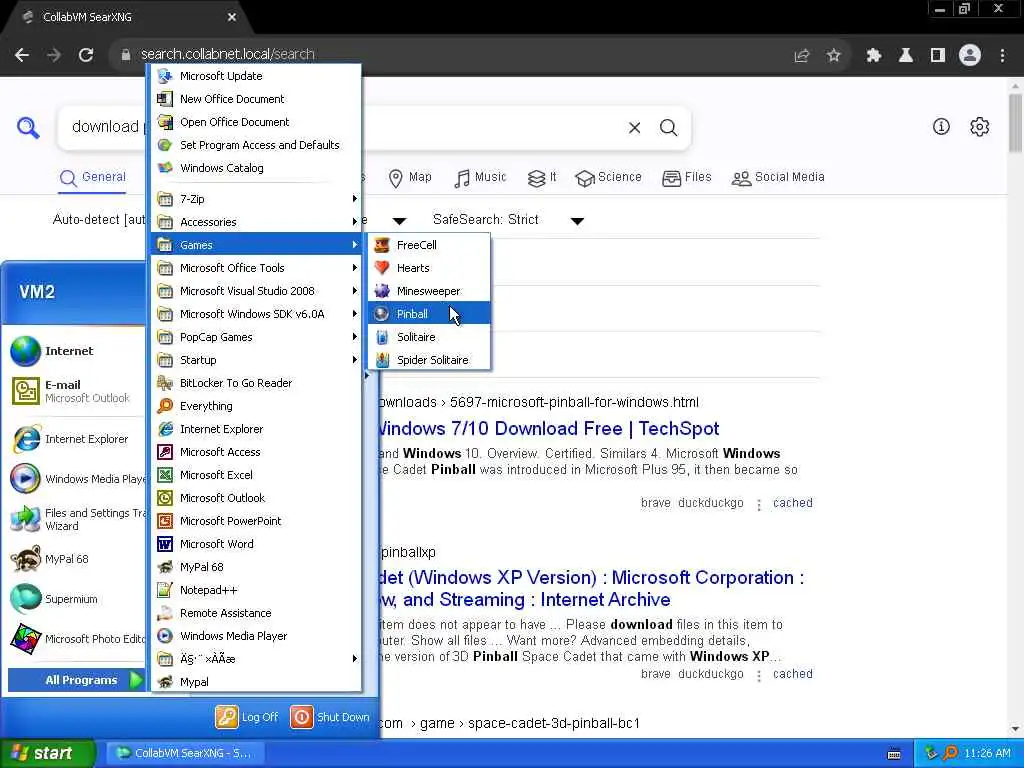The image size is (1024, 768).
Task: Click the Shut Down button
Action: [x=330, y=717]
